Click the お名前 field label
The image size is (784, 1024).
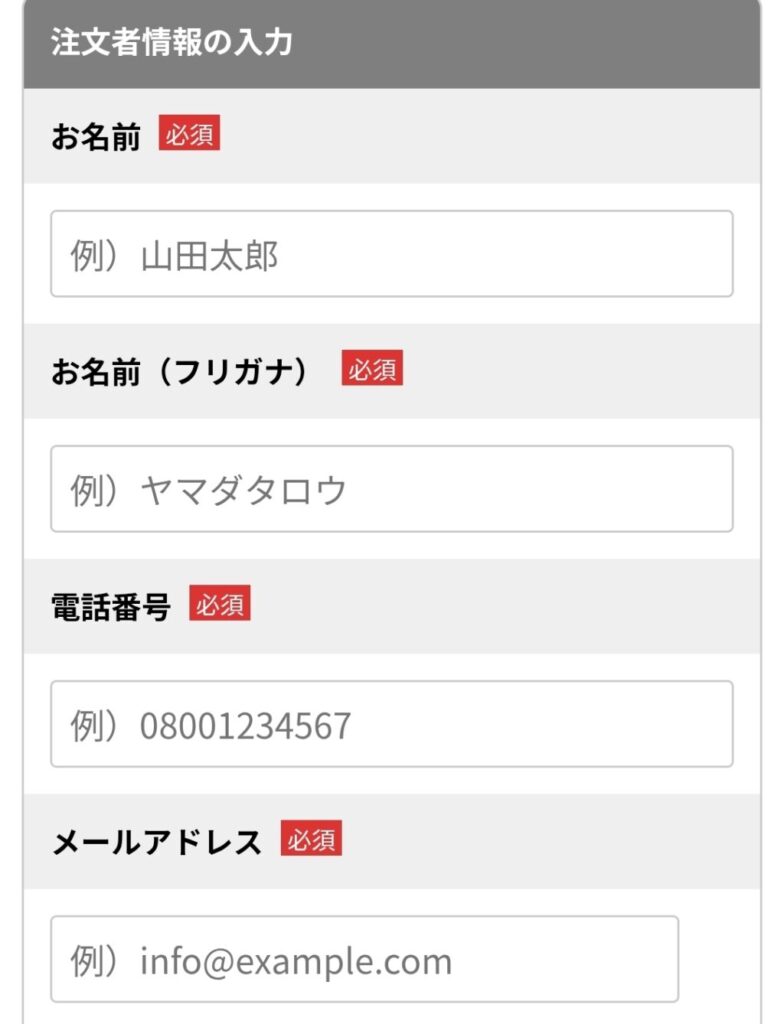tap(96, 136)
